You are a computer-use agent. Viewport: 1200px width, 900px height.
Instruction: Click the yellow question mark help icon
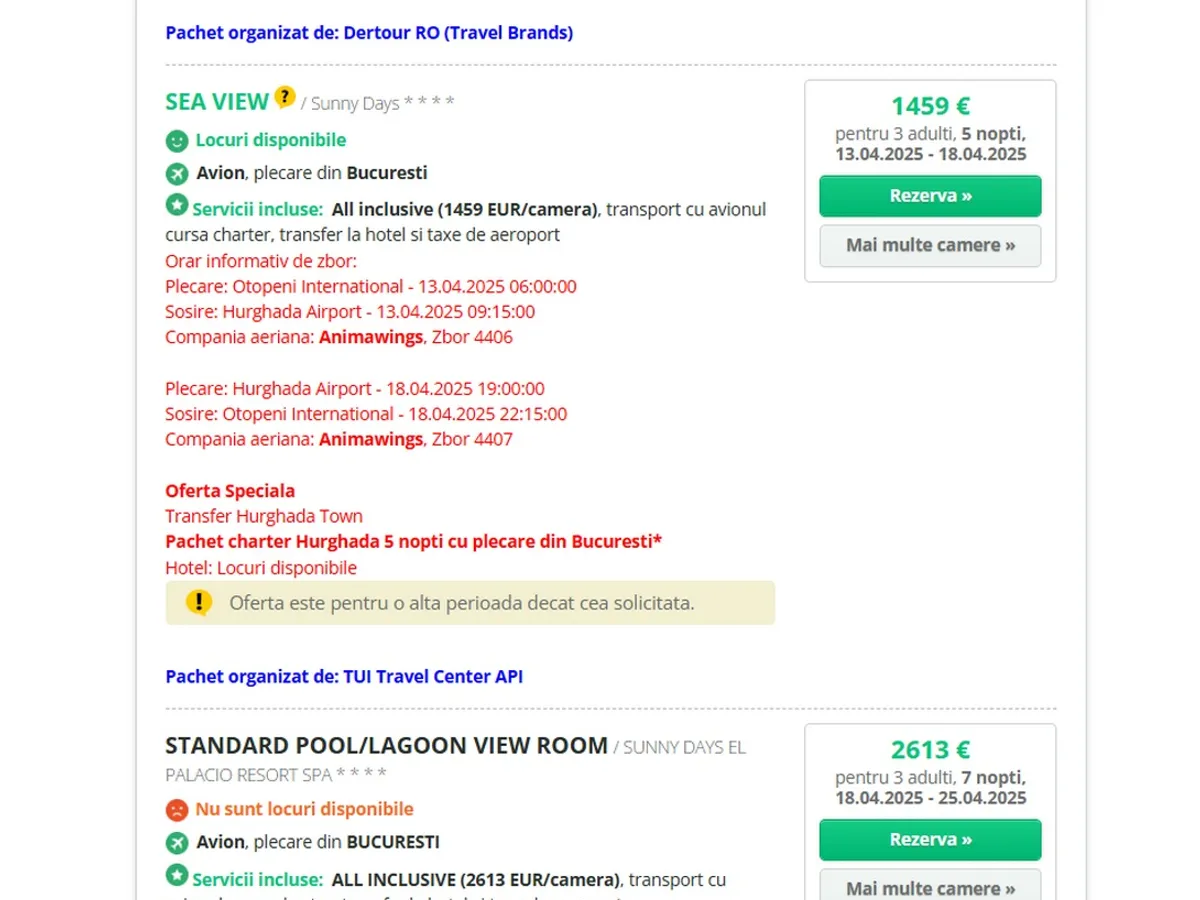pyautogui.click(x=285, y=97)
